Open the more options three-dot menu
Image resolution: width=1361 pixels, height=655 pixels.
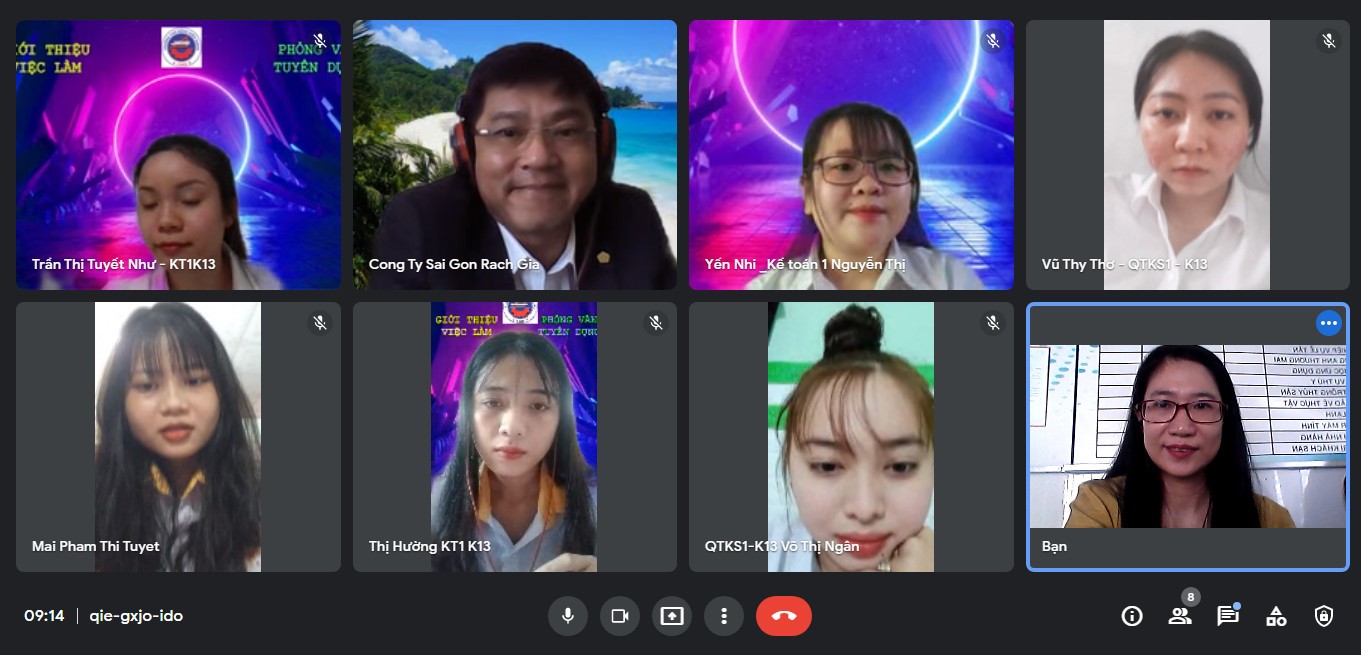tap(724, 616)
